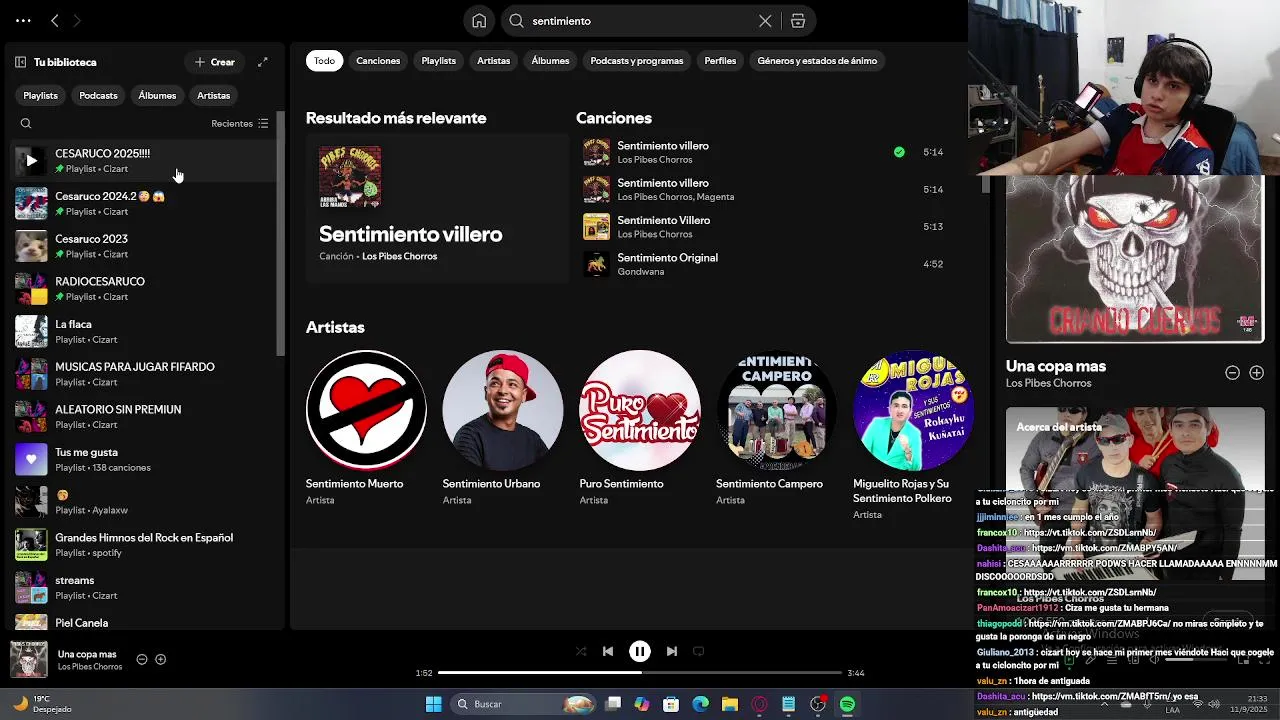Open Grandes Himnos del Rock en Español
The image size is (1280, 720).
pyautogui.click(x=145, y=545)
